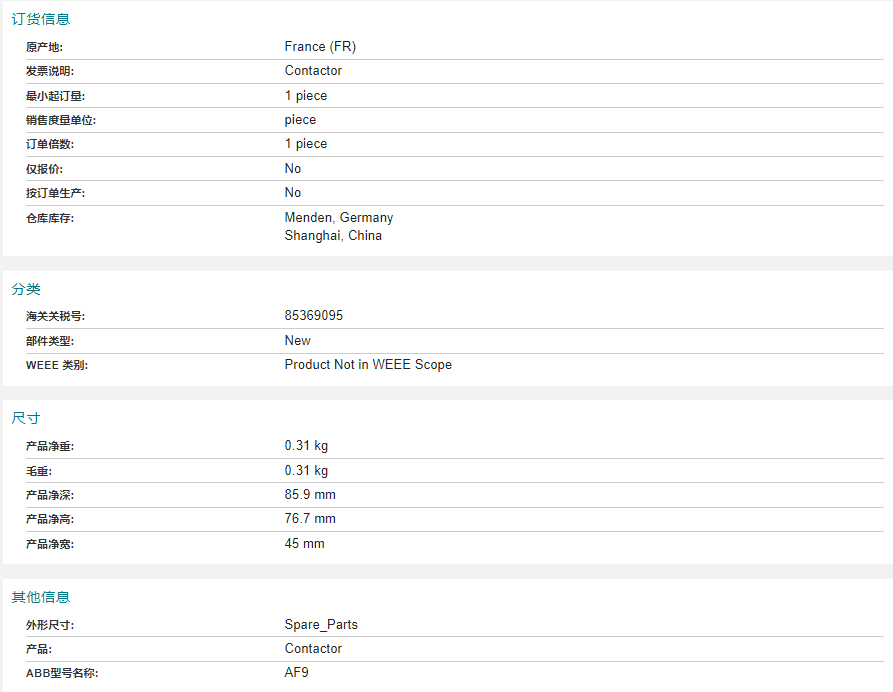Click the 原产地 label
Viewport: 893px width, 692px height.
tap(44, 47)
